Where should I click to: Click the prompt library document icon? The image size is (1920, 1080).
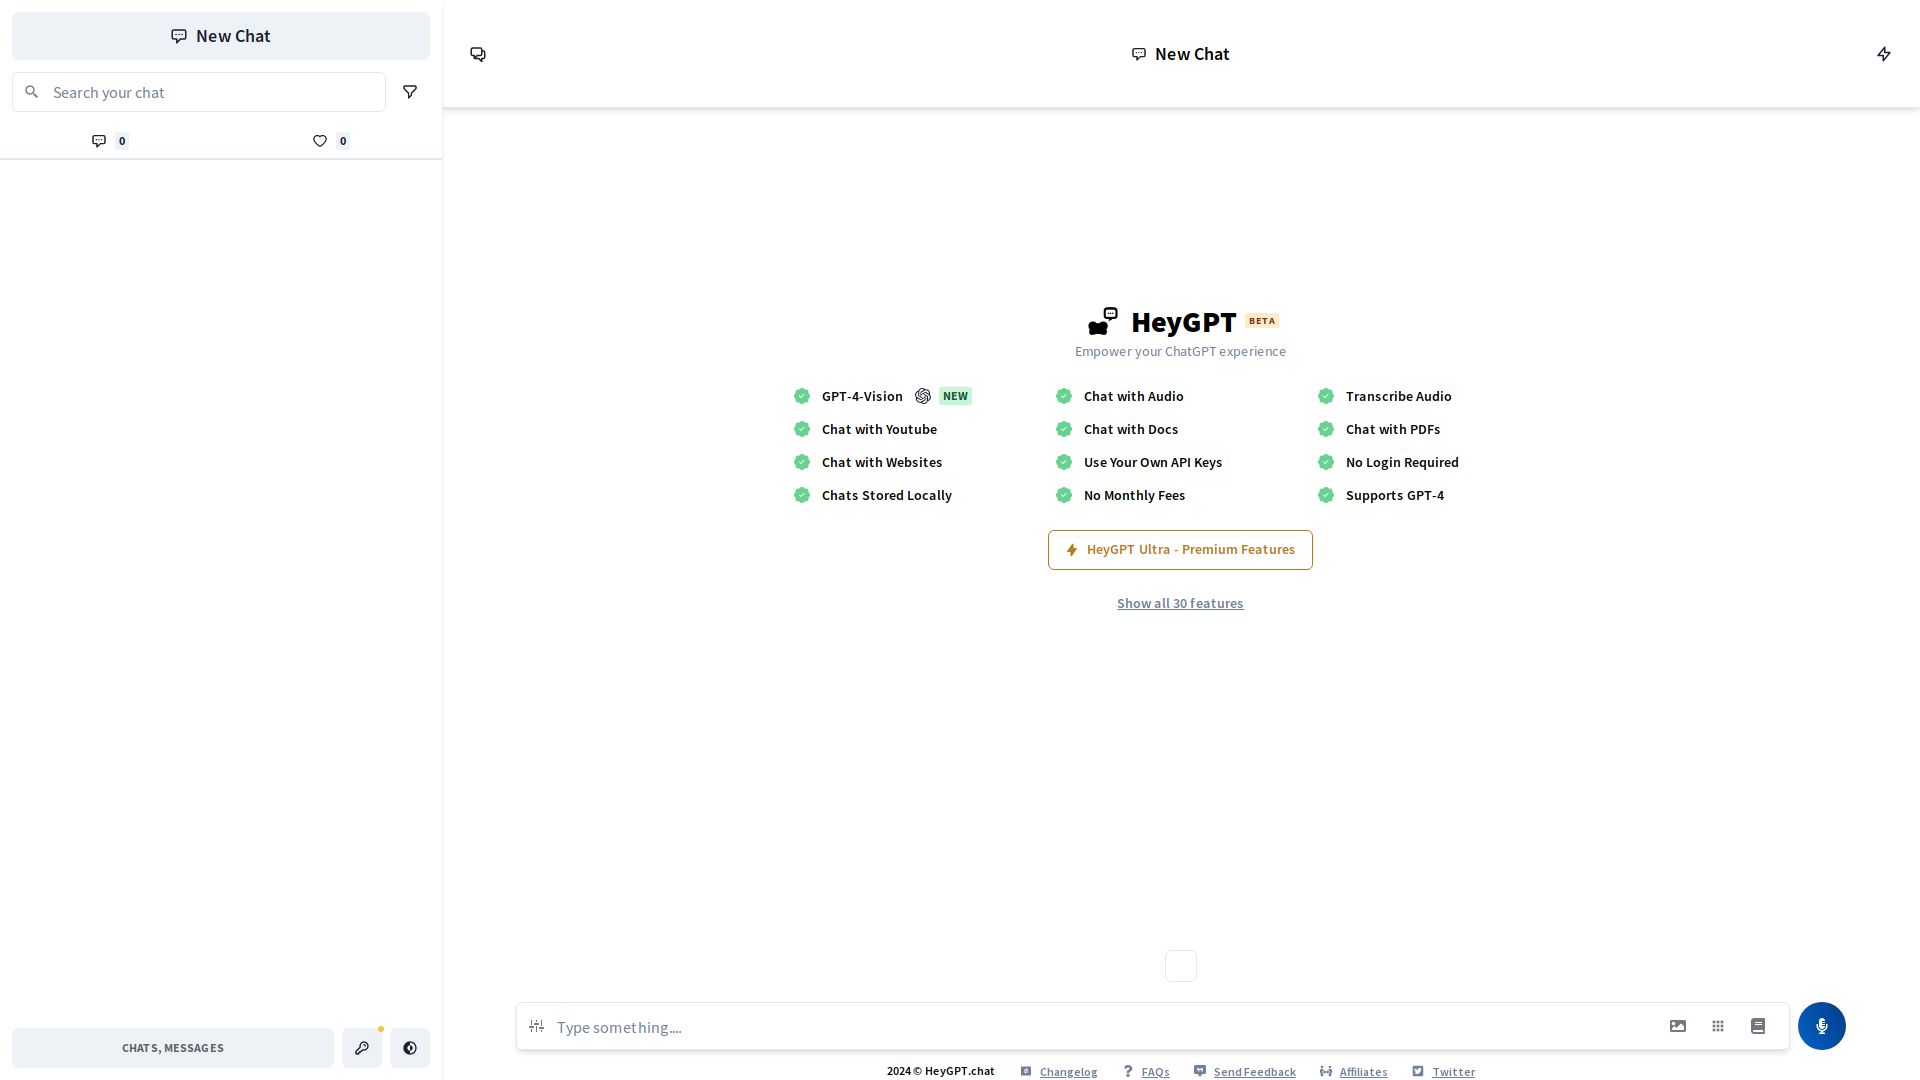point(1758,1026)
